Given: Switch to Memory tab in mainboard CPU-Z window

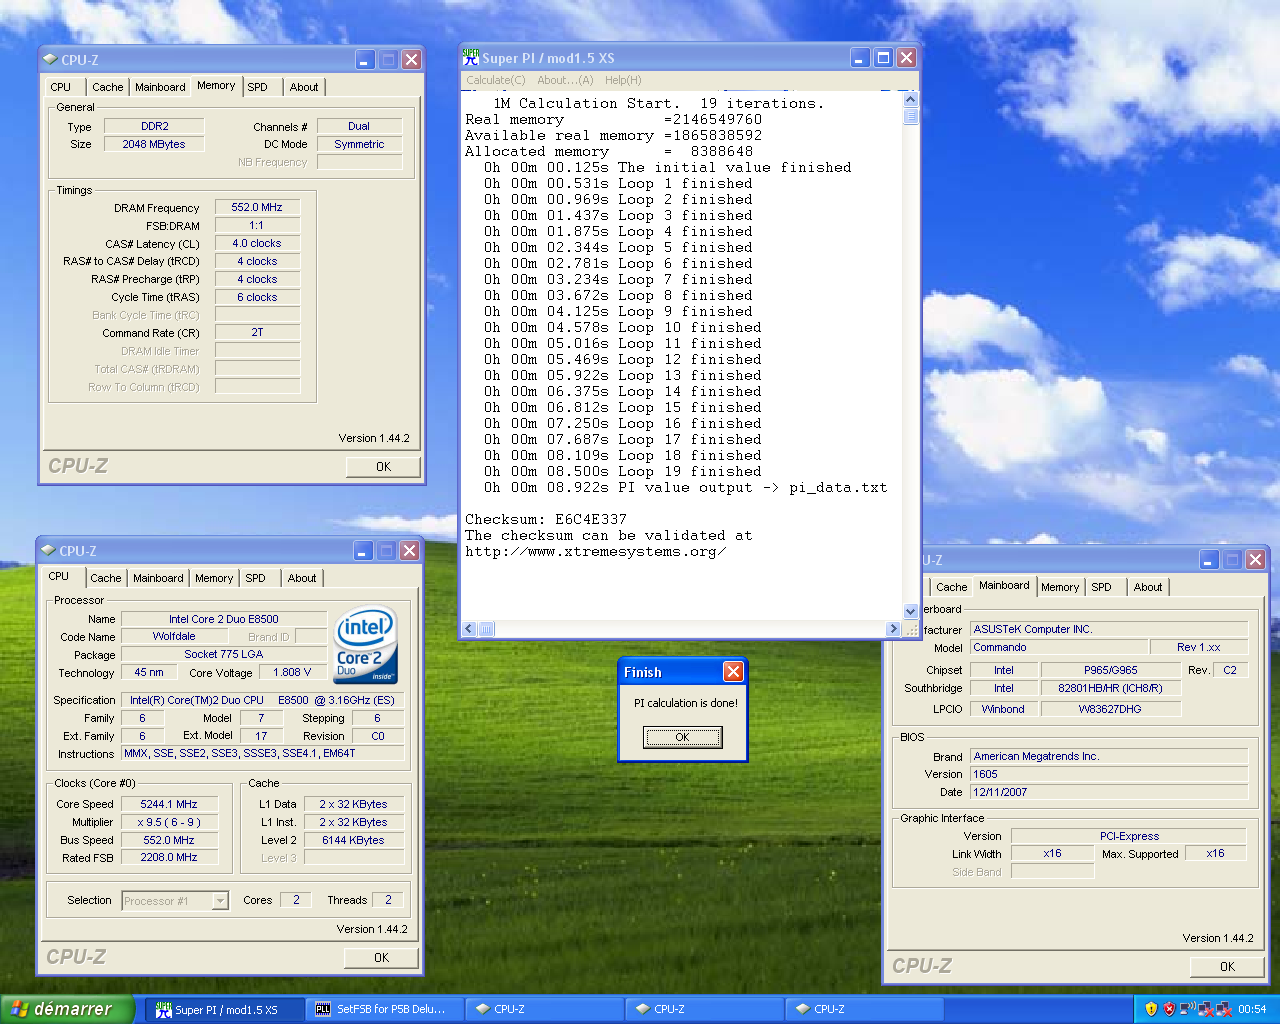Looking at the screenshot, I should [x=1060, y=587].
